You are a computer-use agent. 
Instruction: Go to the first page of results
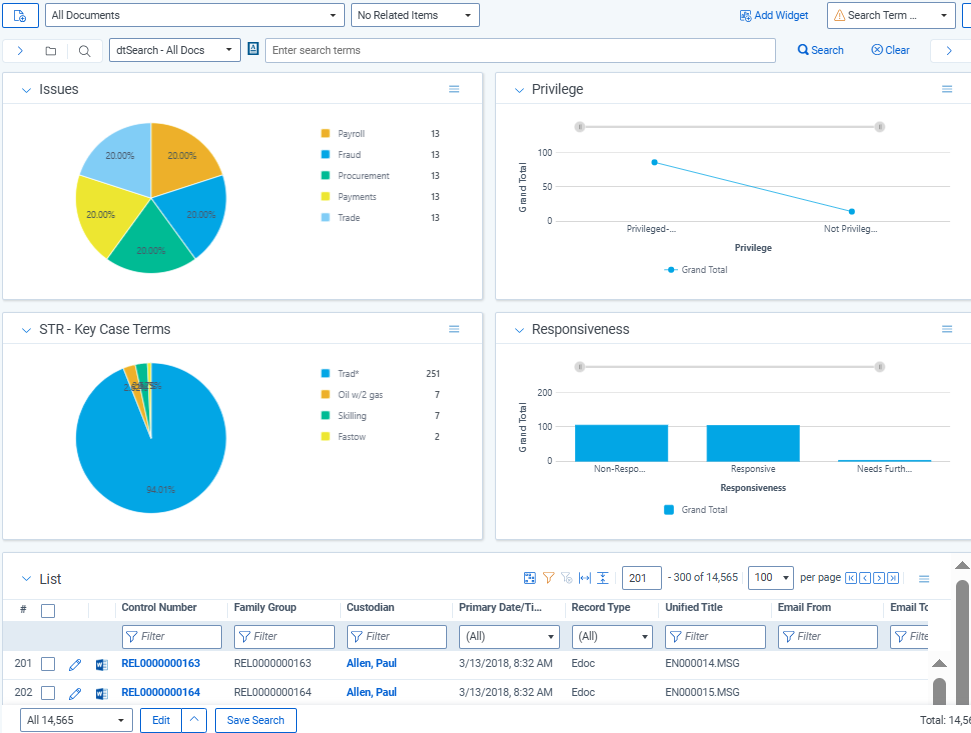851,578
